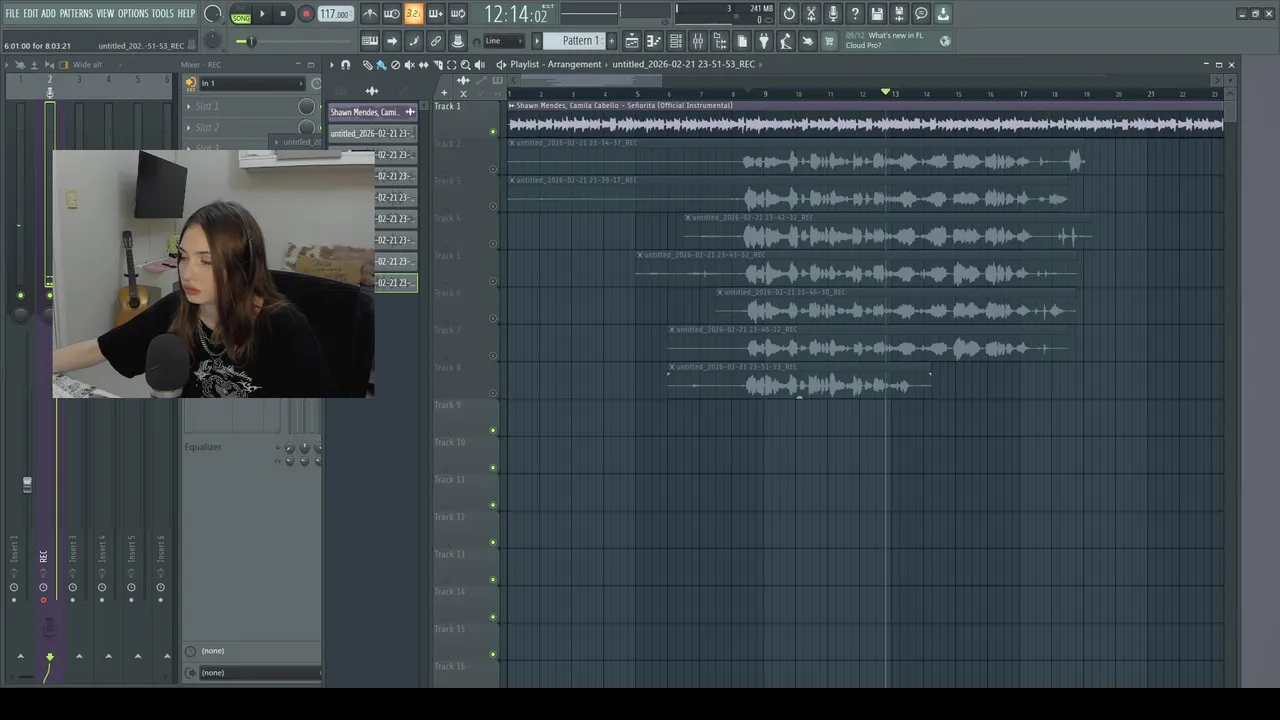
Task: Open the PATTERNS menu
Action: [76, 14]
